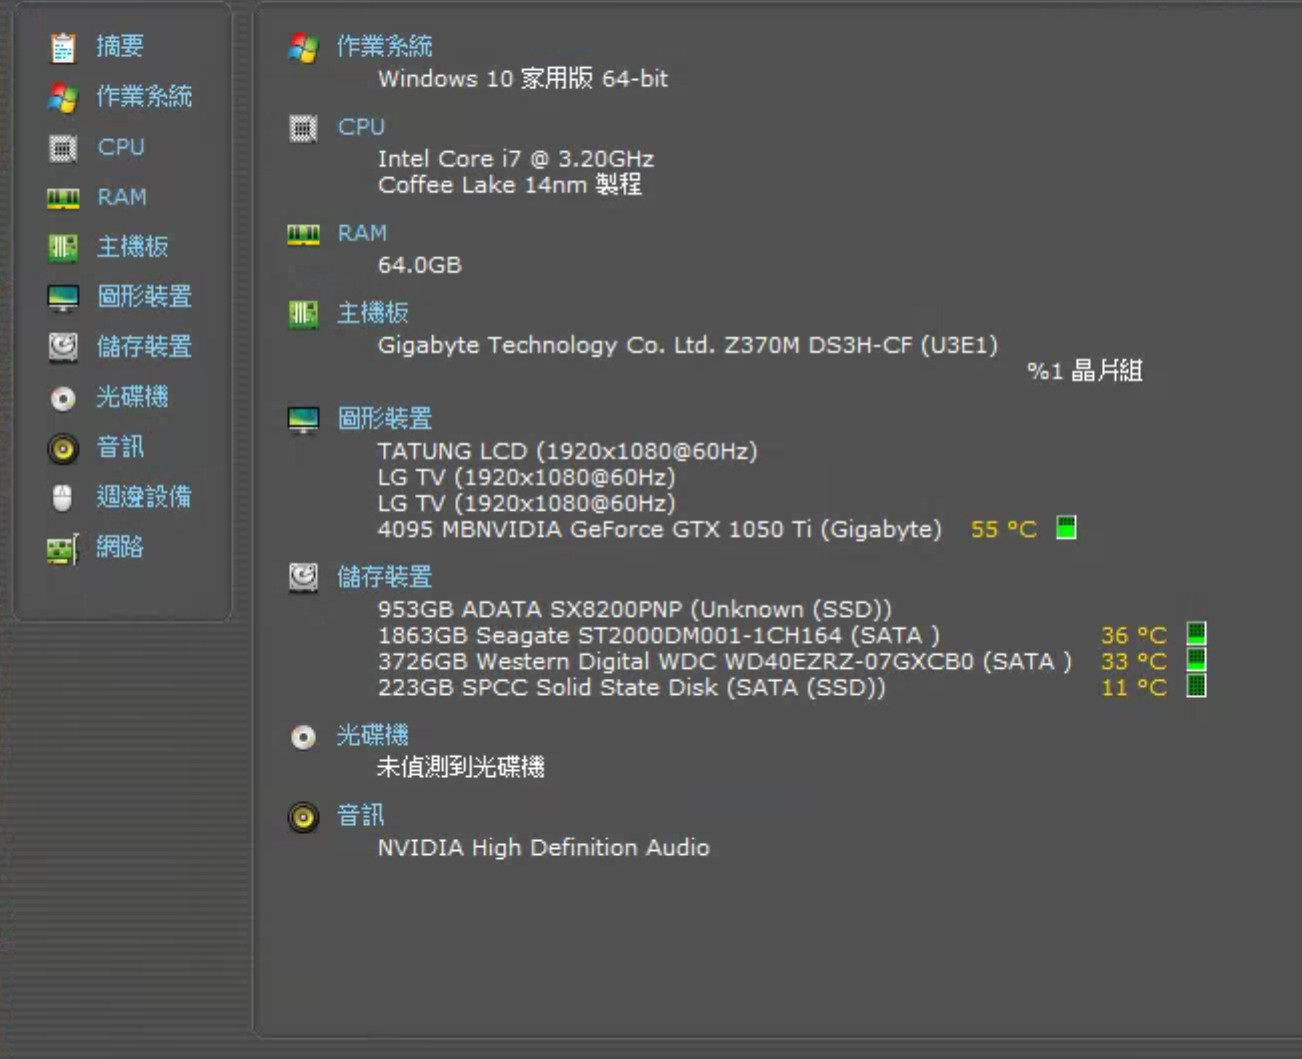Click the 儲存裝置 heading in summary panel
This screenshot has width=1302, height=1059.
tap(384, 577)
